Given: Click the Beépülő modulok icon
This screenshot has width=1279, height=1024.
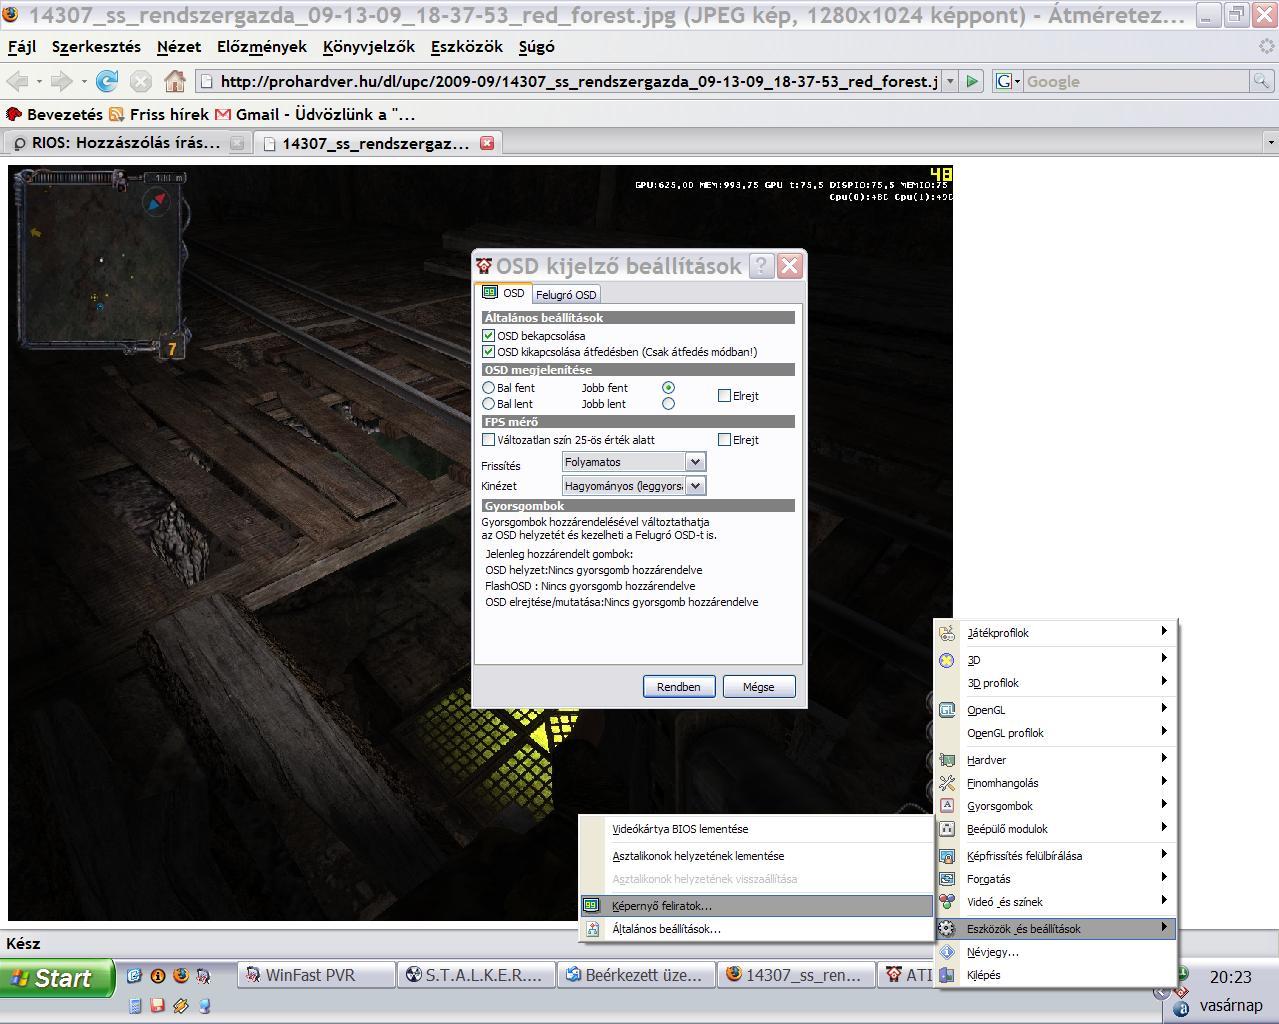Looking at the screenshot, I should (x=947, y=829).
